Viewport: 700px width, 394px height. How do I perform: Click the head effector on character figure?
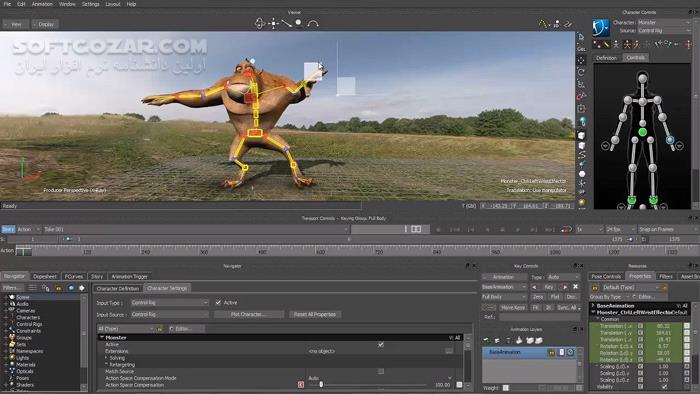point(642,79)
